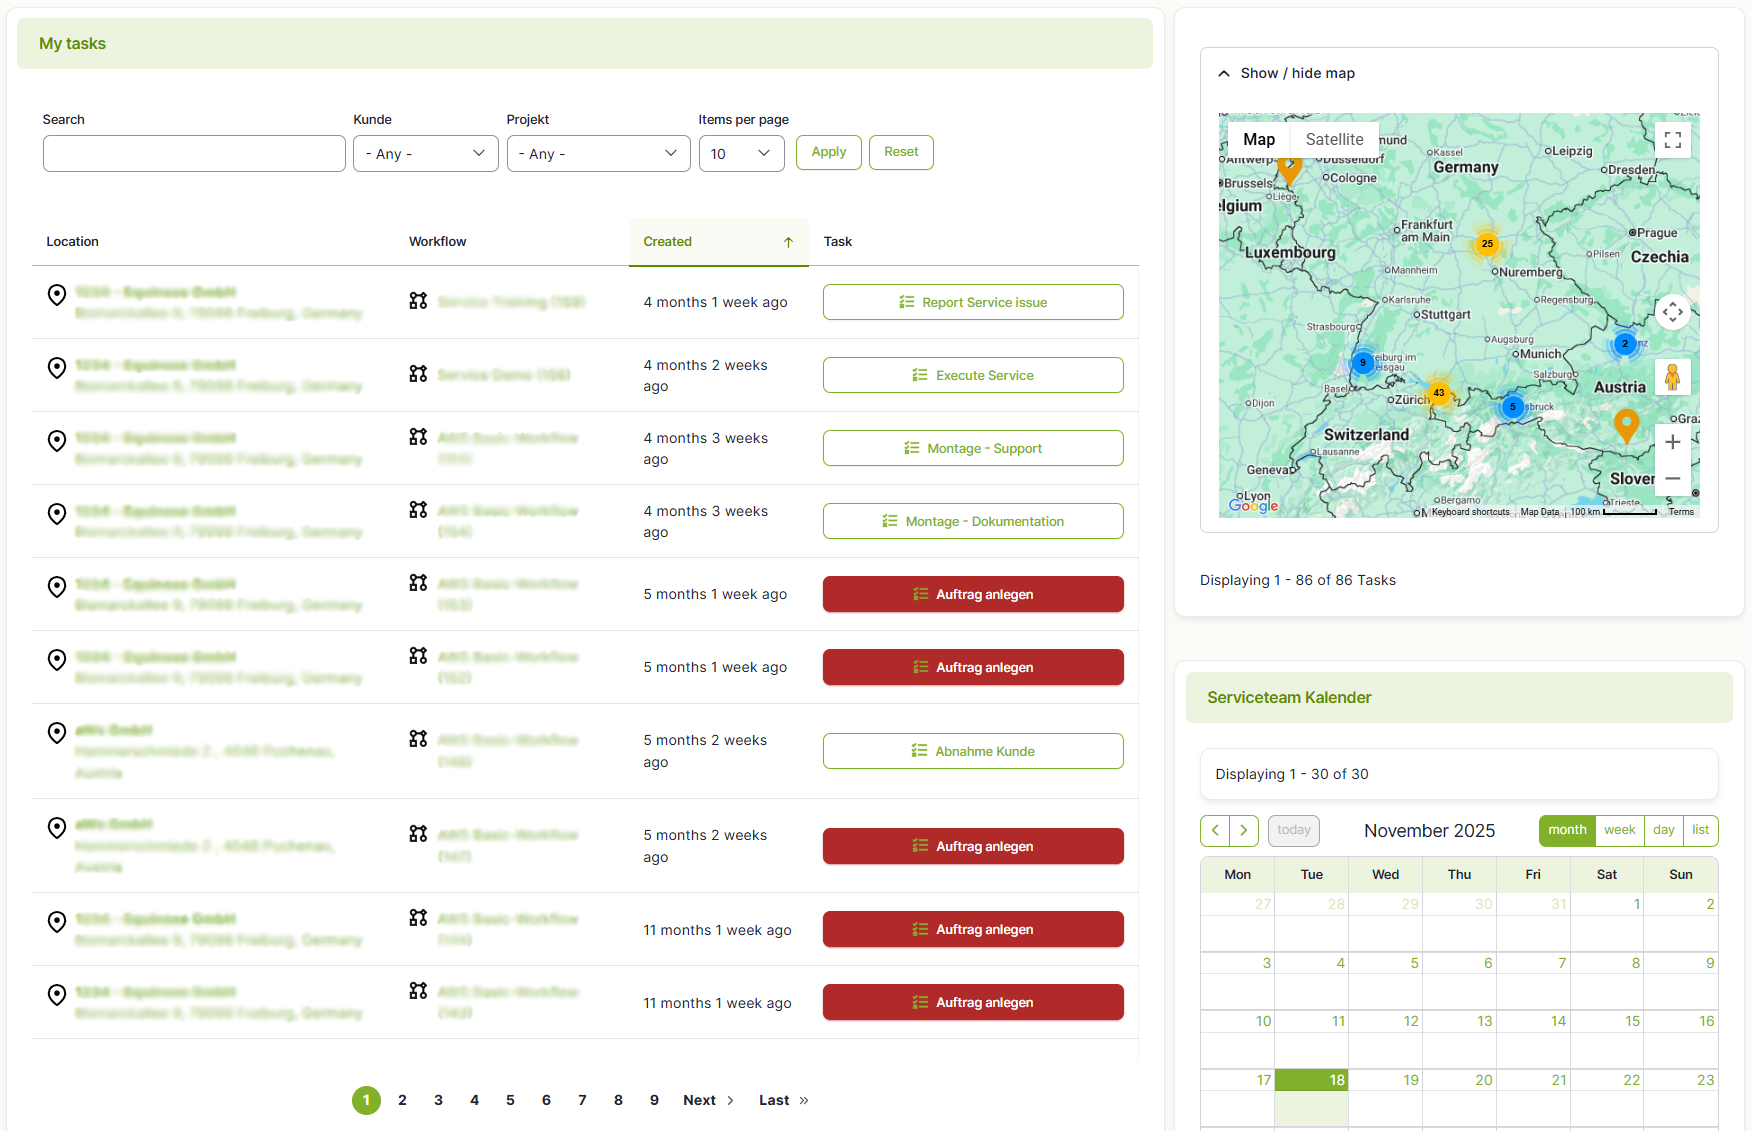This screenshot has height=1131, width=1752.
Task: Go to page 5 of tasks
Action: (x=510, y=1100)
